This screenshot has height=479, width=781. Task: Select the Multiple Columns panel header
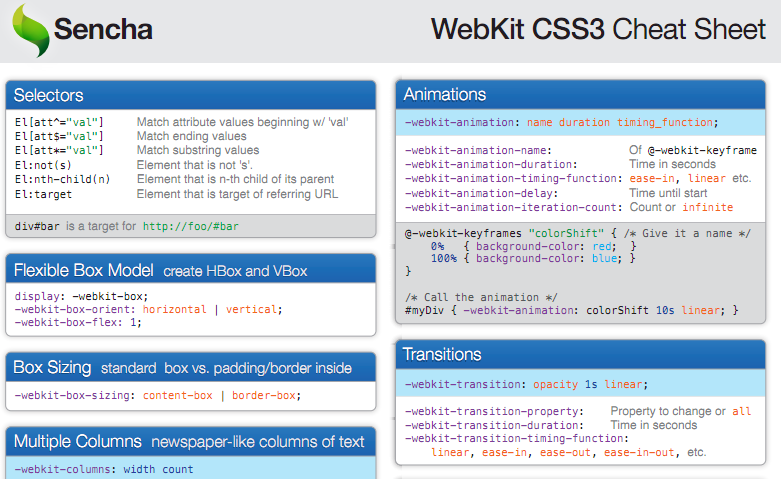coord(191,441)
